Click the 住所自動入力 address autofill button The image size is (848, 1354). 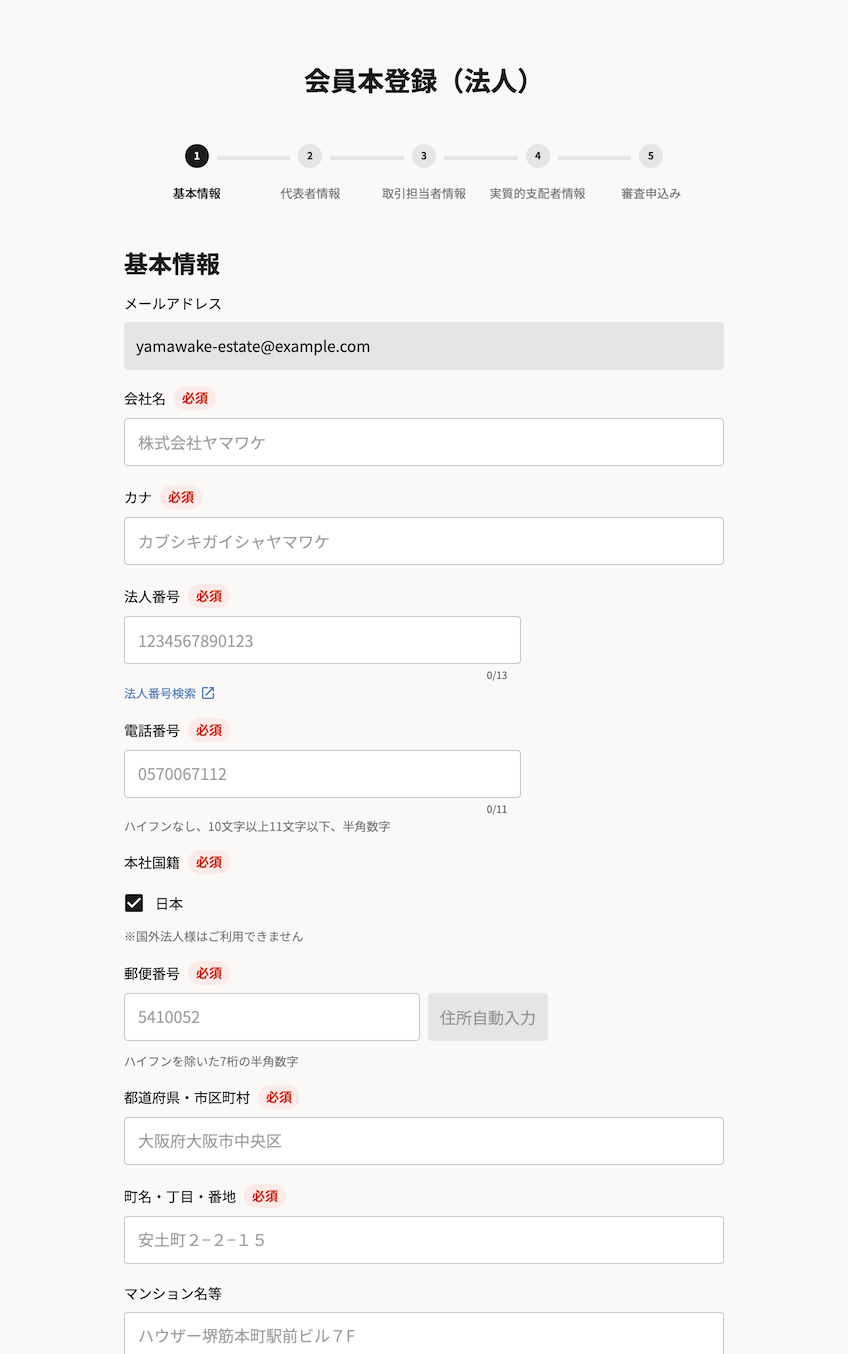(x=488, y=1016)
